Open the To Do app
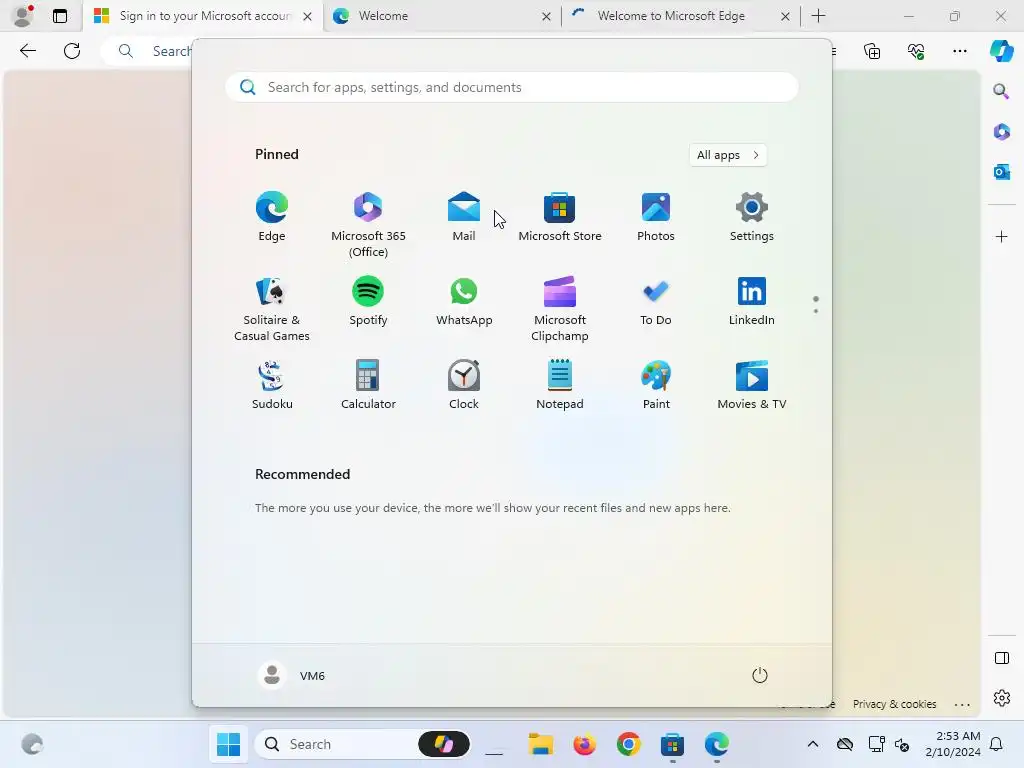 tap(656, 301)
